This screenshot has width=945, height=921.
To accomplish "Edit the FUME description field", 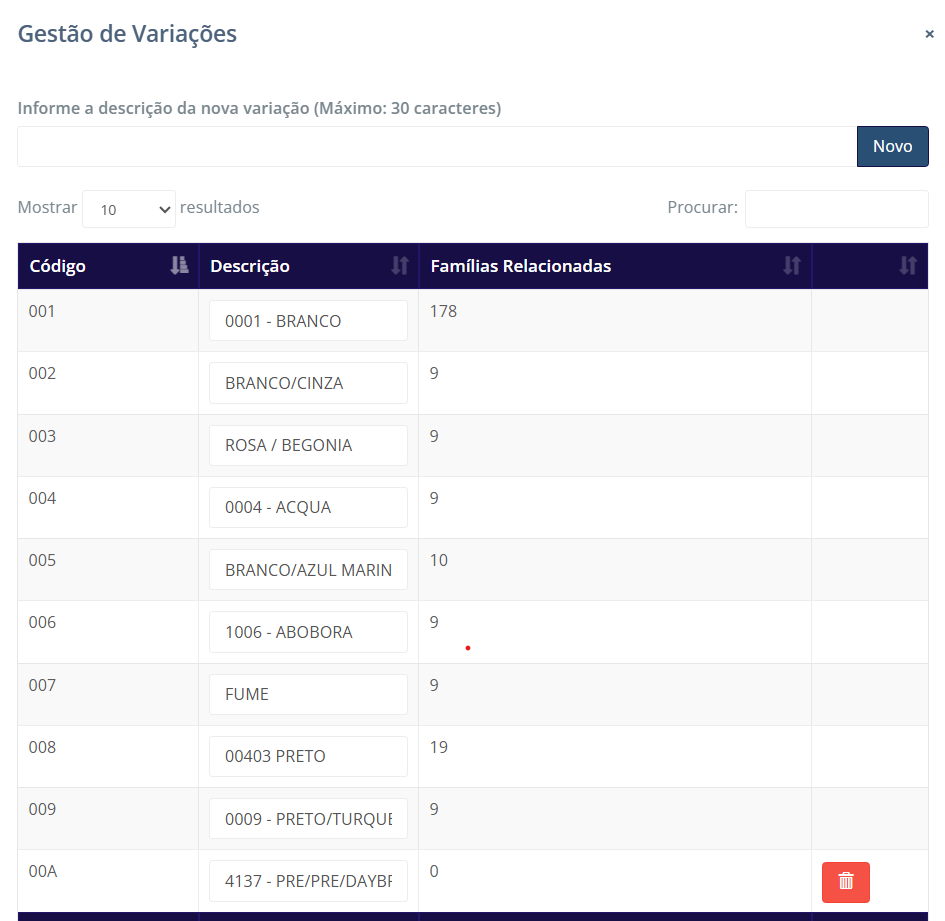I will 308,694.
